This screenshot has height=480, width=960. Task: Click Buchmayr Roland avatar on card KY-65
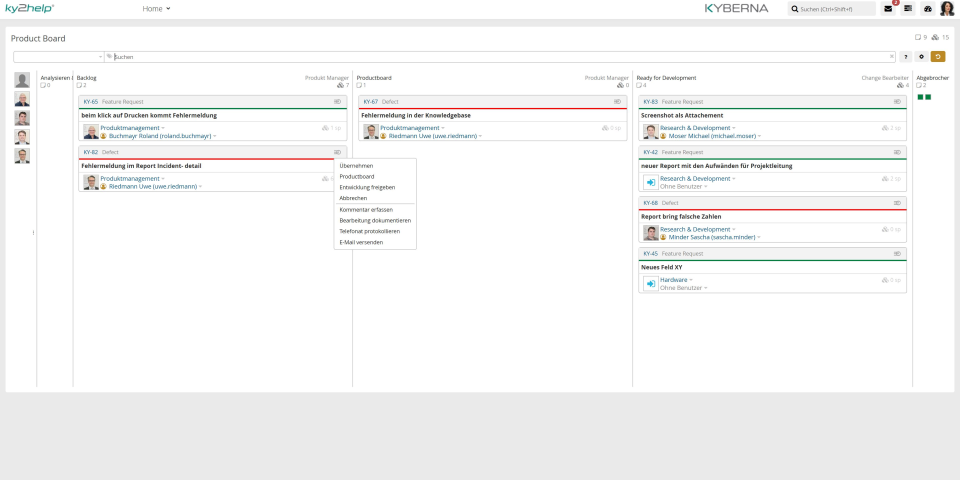pyautogui.click(x=91, y=132)
